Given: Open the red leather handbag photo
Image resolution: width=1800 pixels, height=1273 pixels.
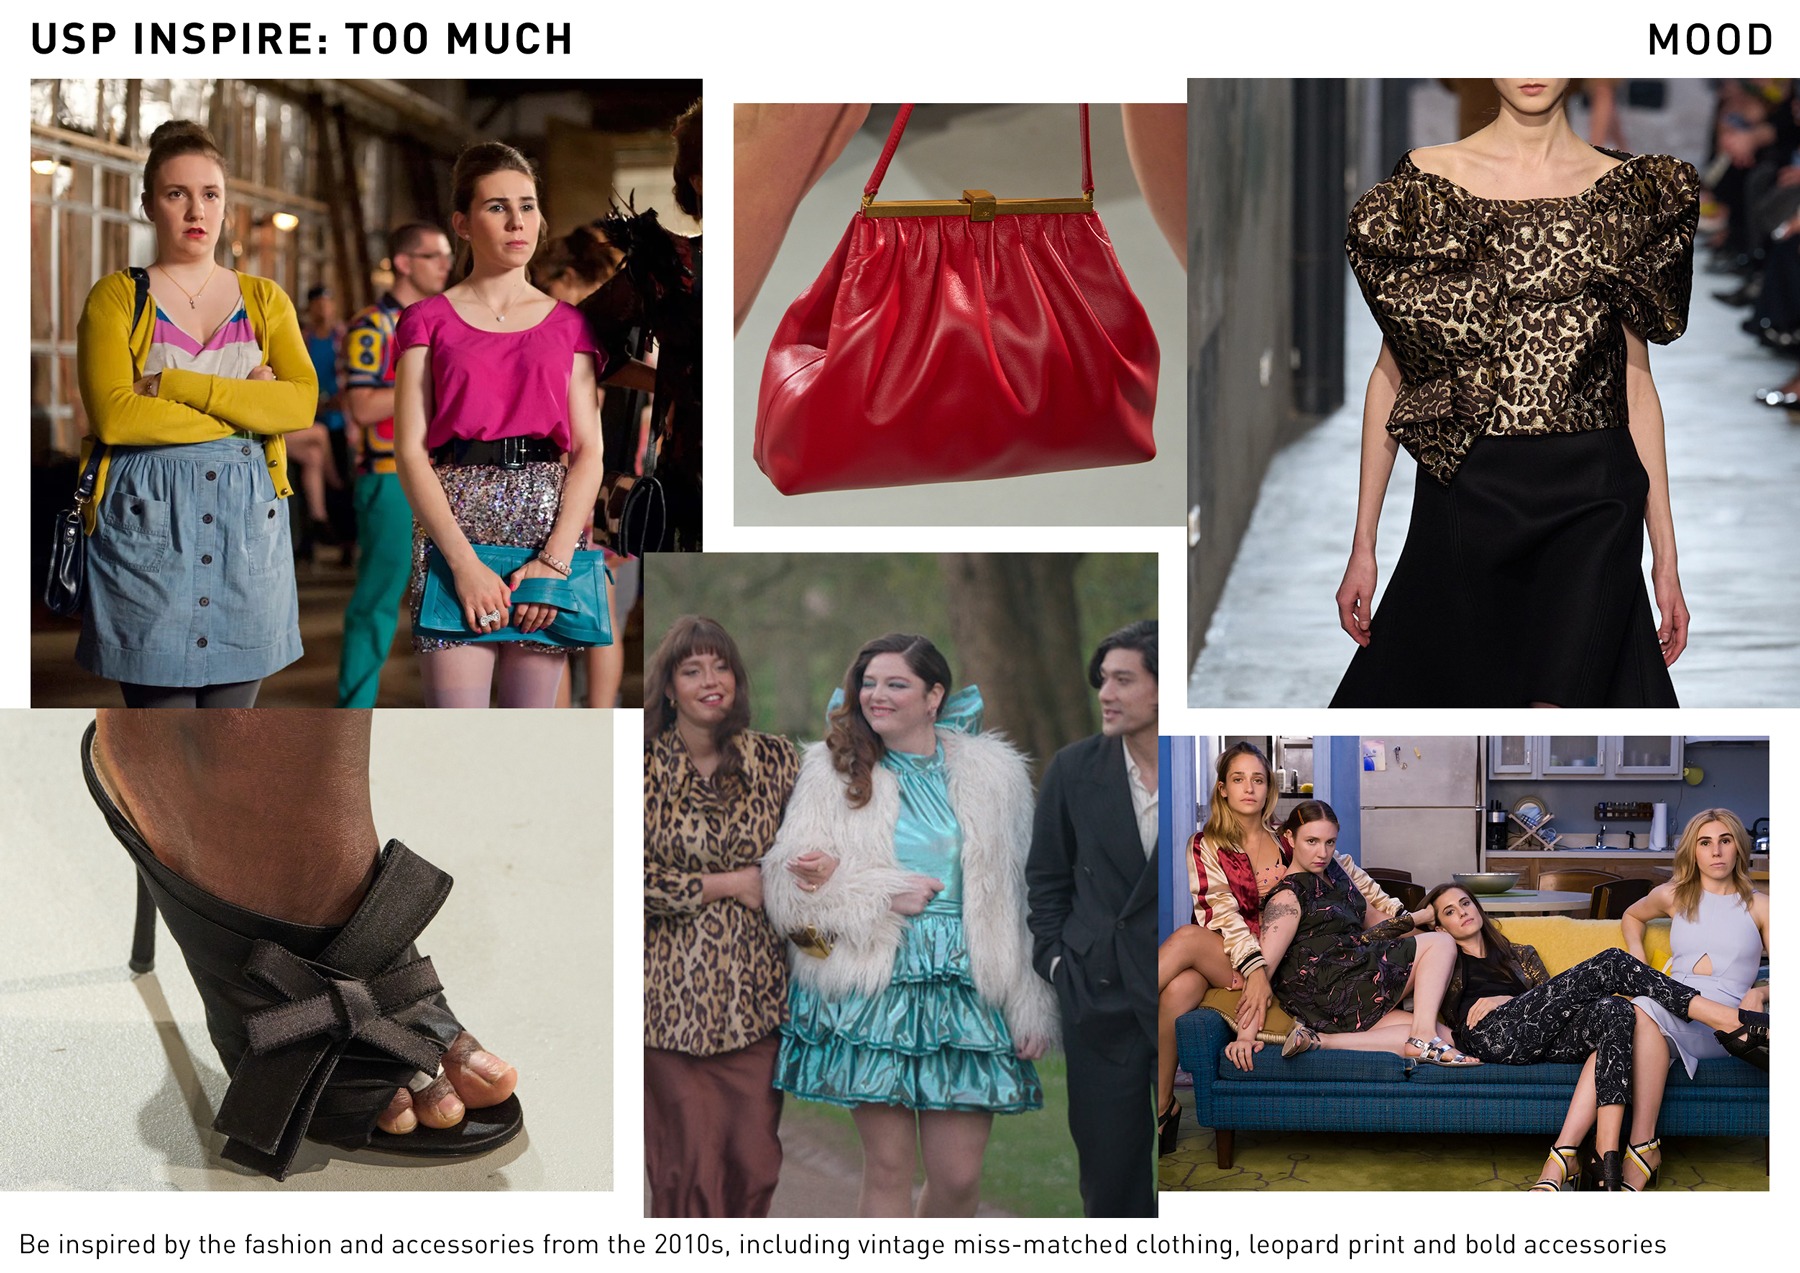Looking at the screenshot, I should (960, 314).
